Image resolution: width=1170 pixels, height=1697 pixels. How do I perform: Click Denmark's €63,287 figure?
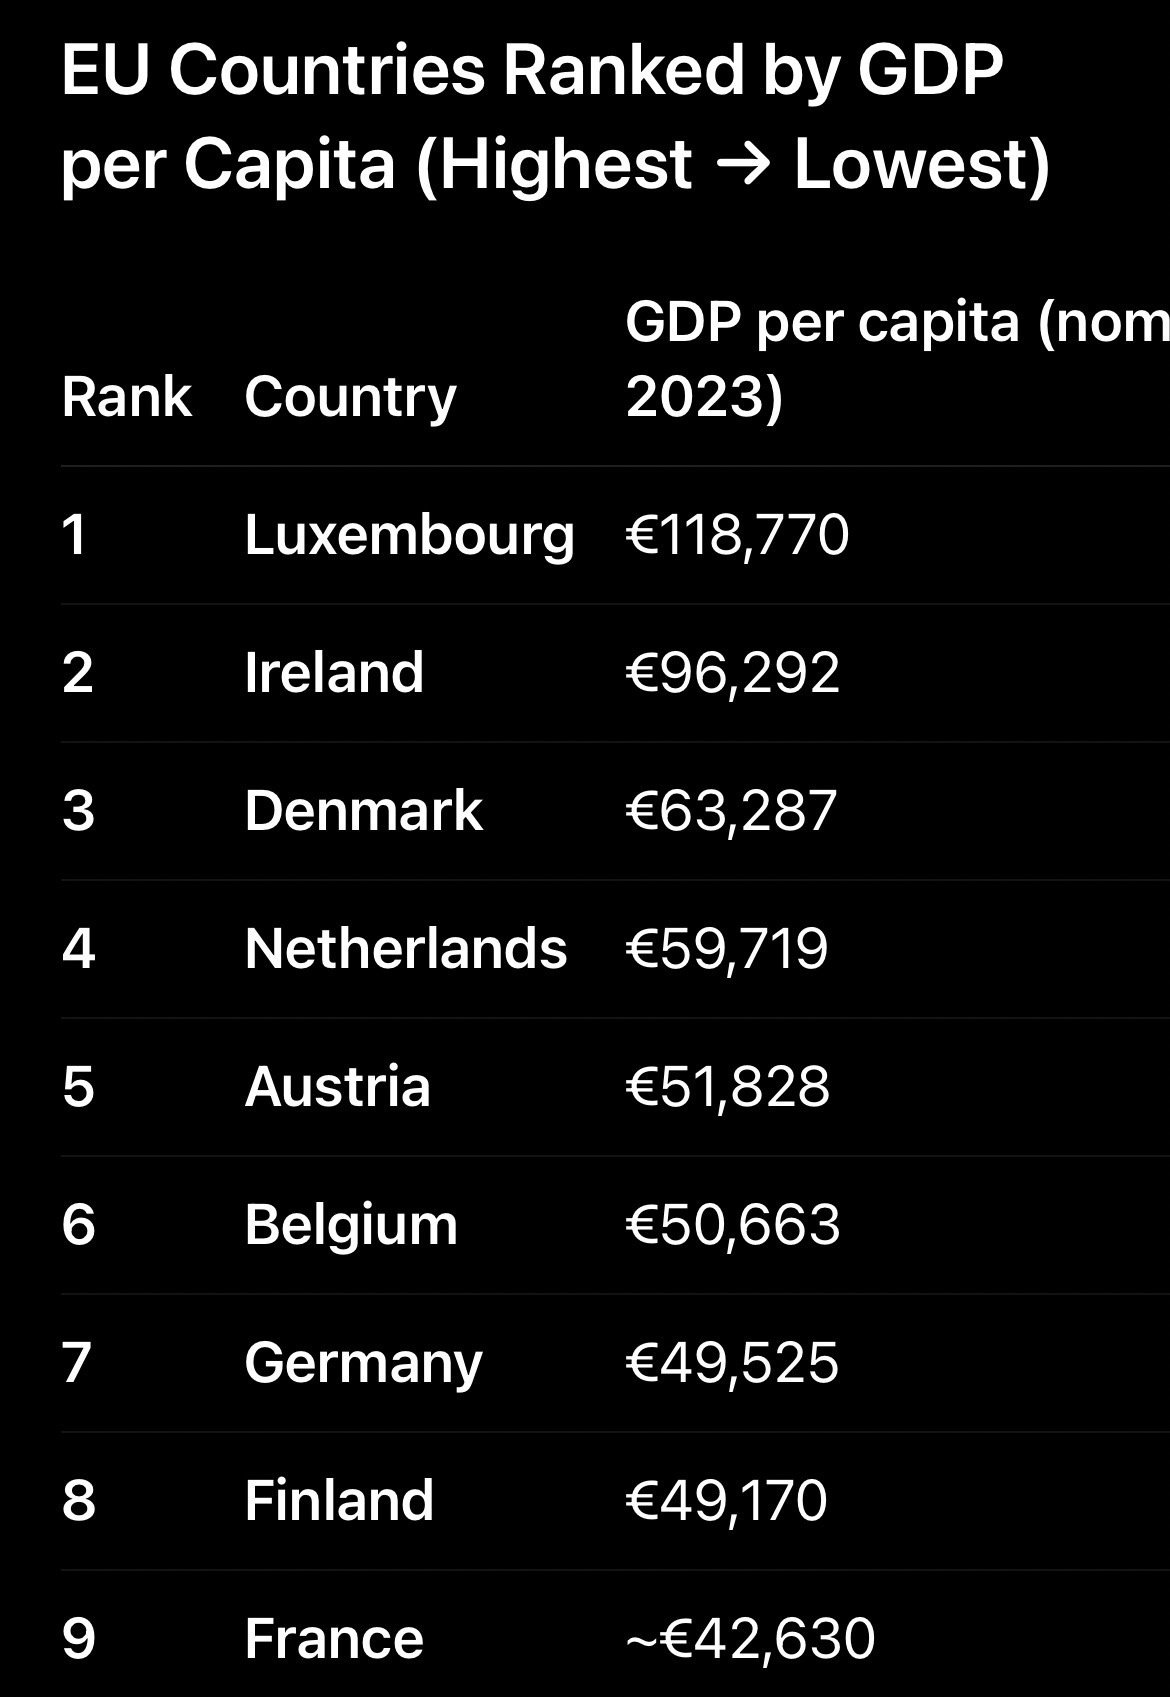click(731, 811)
